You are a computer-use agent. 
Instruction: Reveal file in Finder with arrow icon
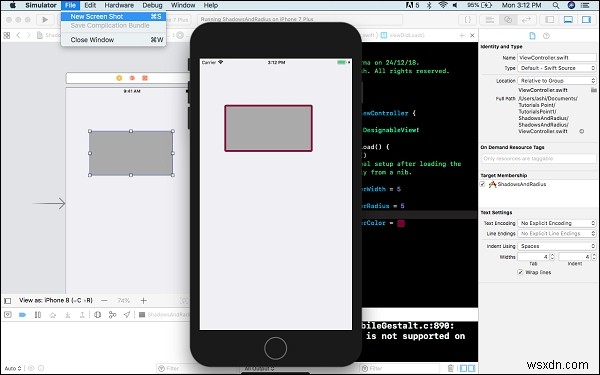tap(582, 131)
